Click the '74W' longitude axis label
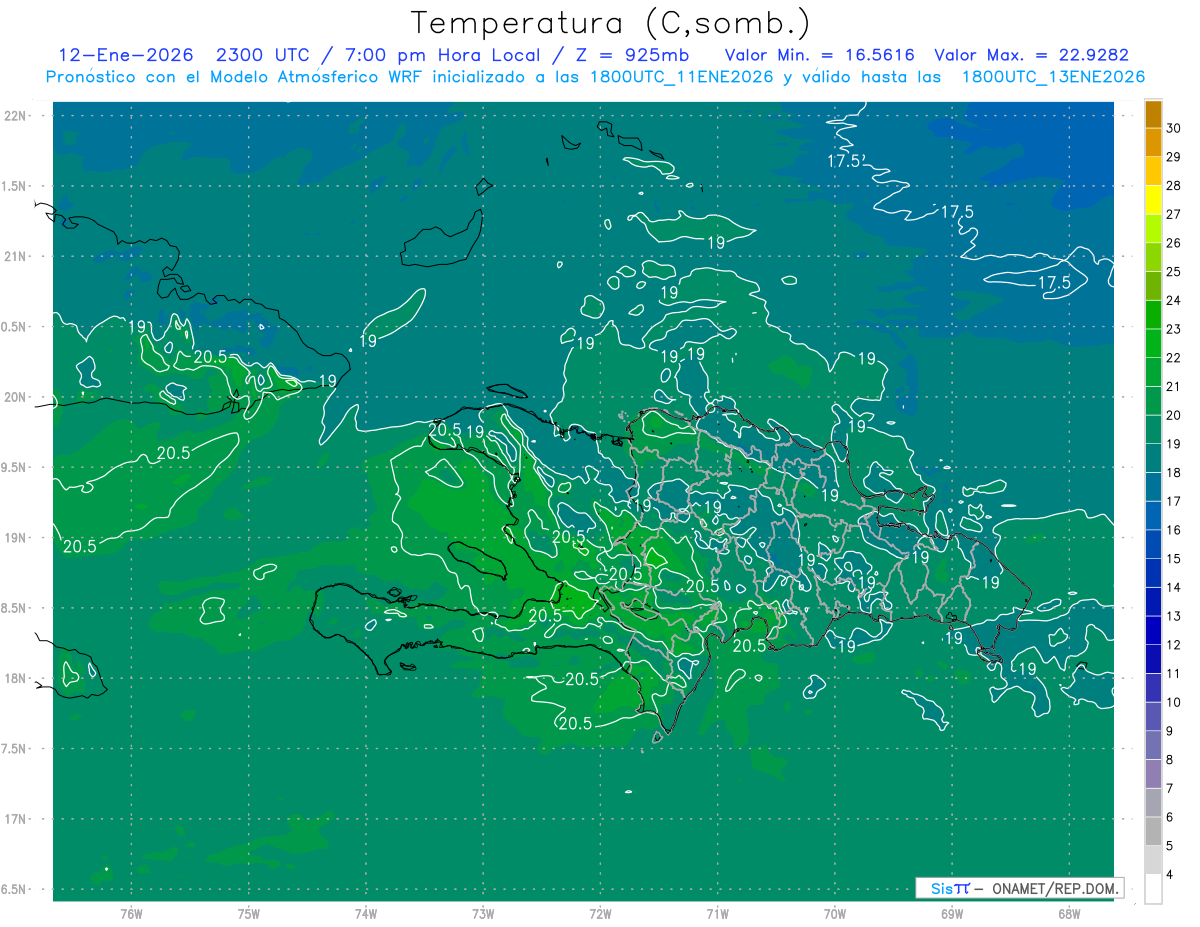The height and width of the screenshot is (927, 1200). pyautogui.click(x=366, y=913)
